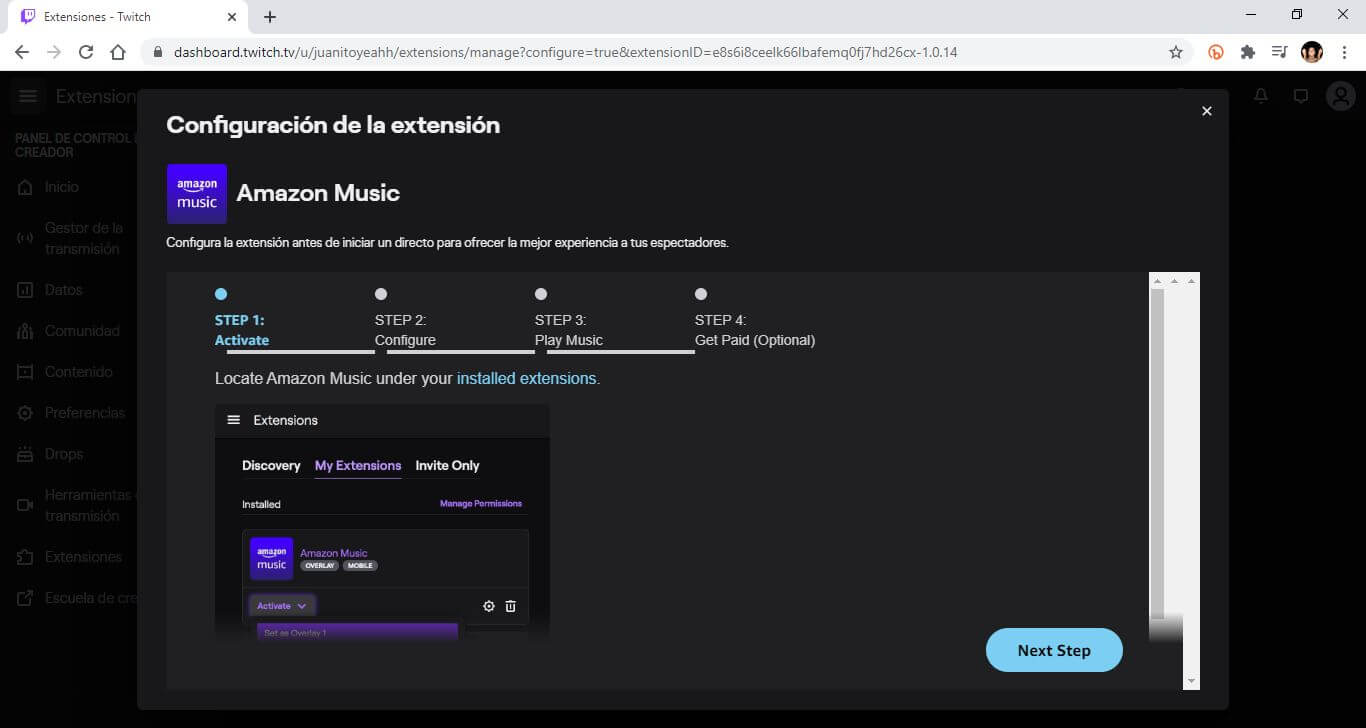
Task: Click the Amazon Music extension logo
Action: (x=197, y=194)
